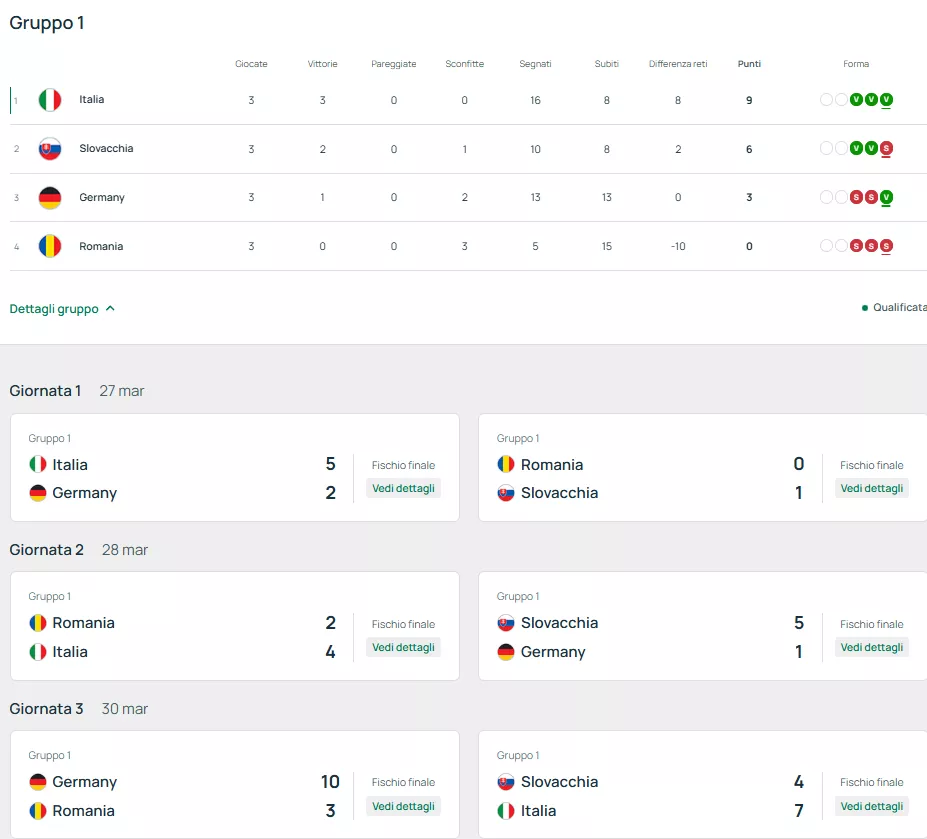Click the Differenza reti column header
This screenshot has width=927, height=839.
tap(678, 64)
